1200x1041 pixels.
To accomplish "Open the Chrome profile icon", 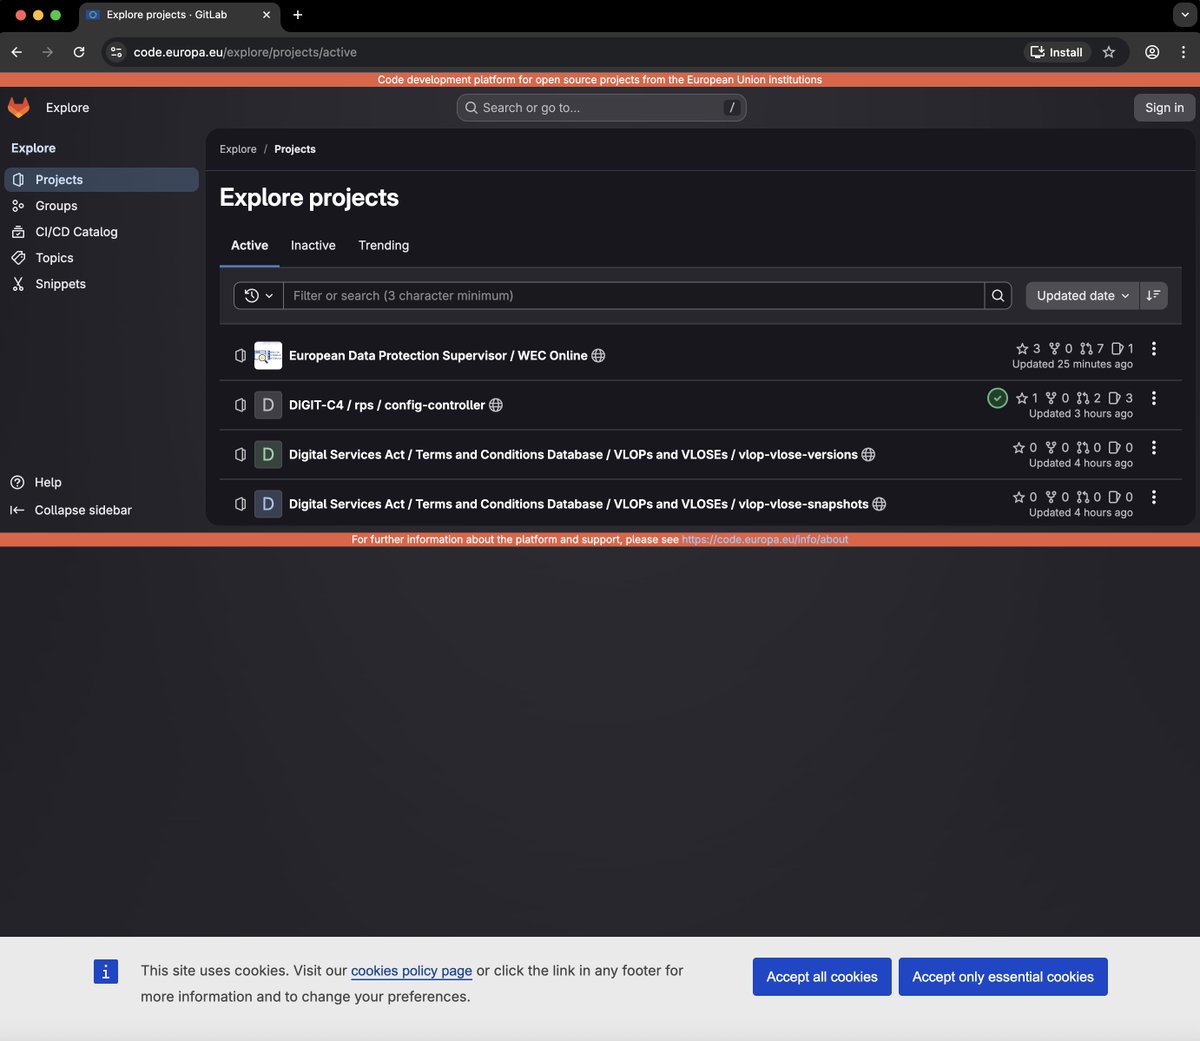I will 1152,52.
